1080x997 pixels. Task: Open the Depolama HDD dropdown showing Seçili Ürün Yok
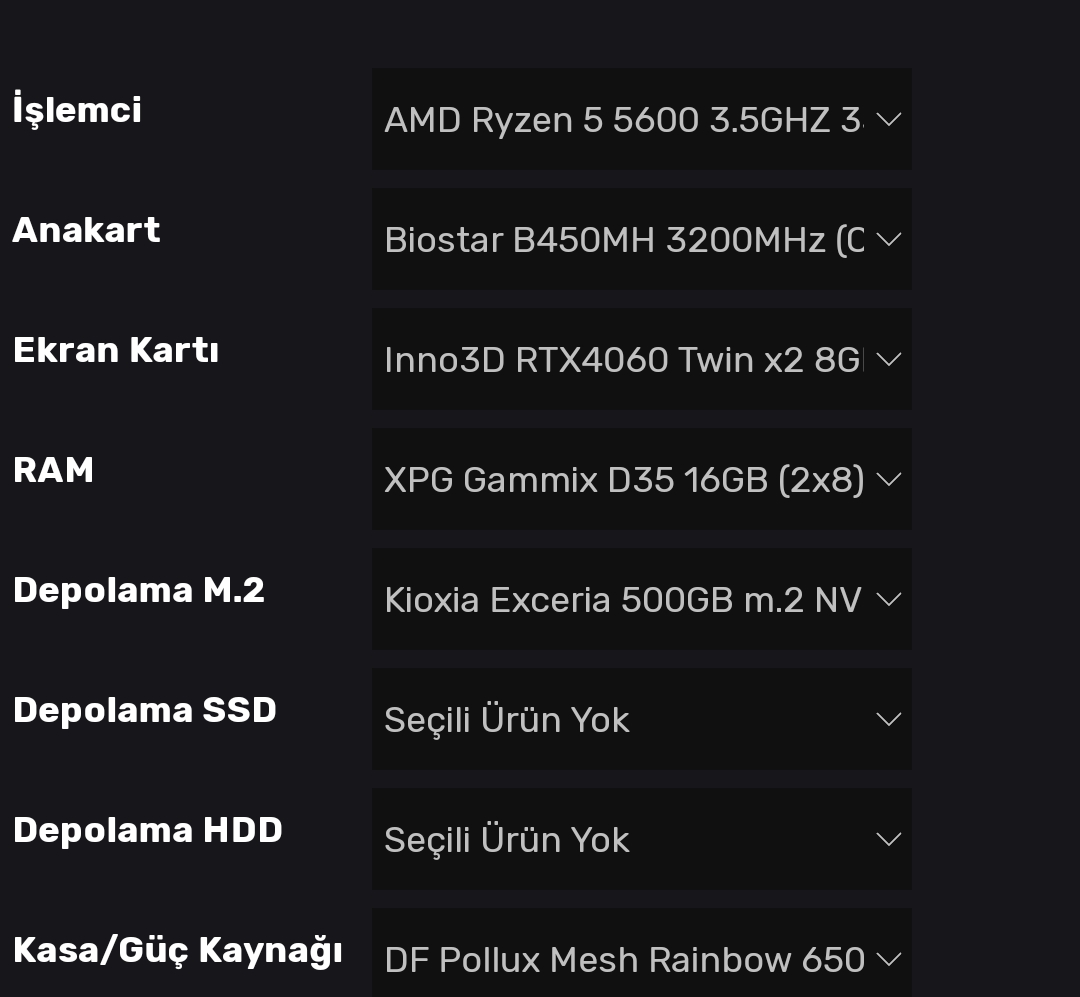623,839
